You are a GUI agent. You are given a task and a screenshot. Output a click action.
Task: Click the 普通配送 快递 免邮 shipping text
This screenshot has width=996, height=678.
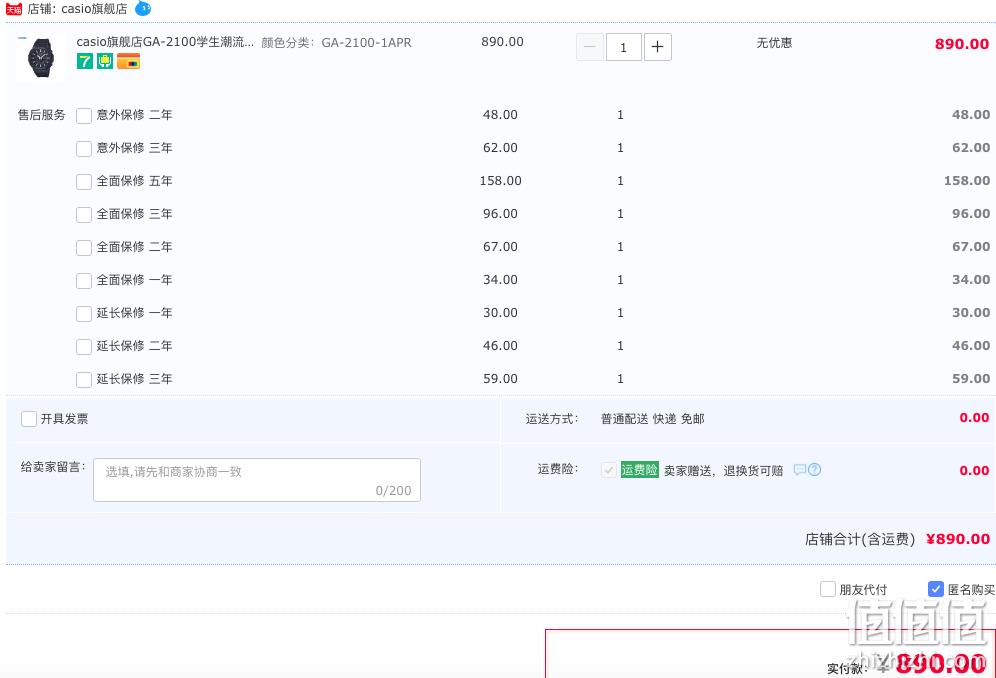[652, 419]
